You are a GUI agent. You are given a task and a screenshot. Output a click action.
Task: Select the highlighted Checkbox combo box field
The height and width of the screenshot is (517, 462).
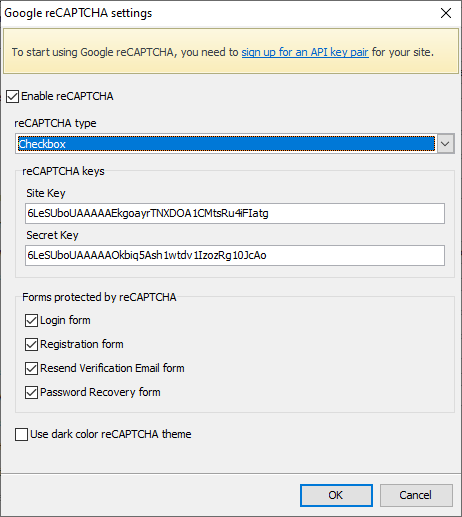[226, 144]
